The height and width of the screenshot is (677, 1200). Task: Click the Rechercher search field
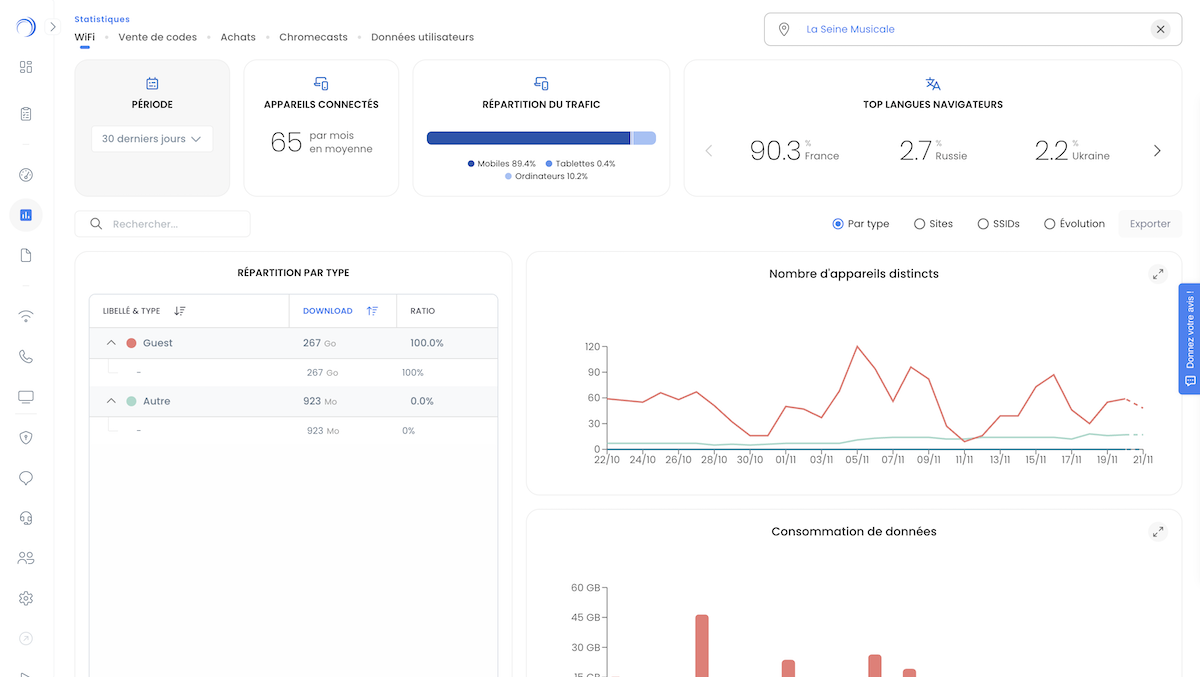[x=170, y=224]
